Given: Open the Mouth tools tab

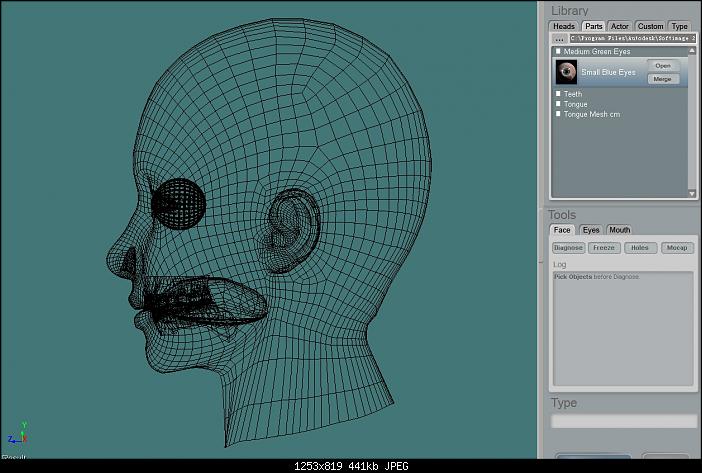Looking at the screenshot, I should pos(620,230).
